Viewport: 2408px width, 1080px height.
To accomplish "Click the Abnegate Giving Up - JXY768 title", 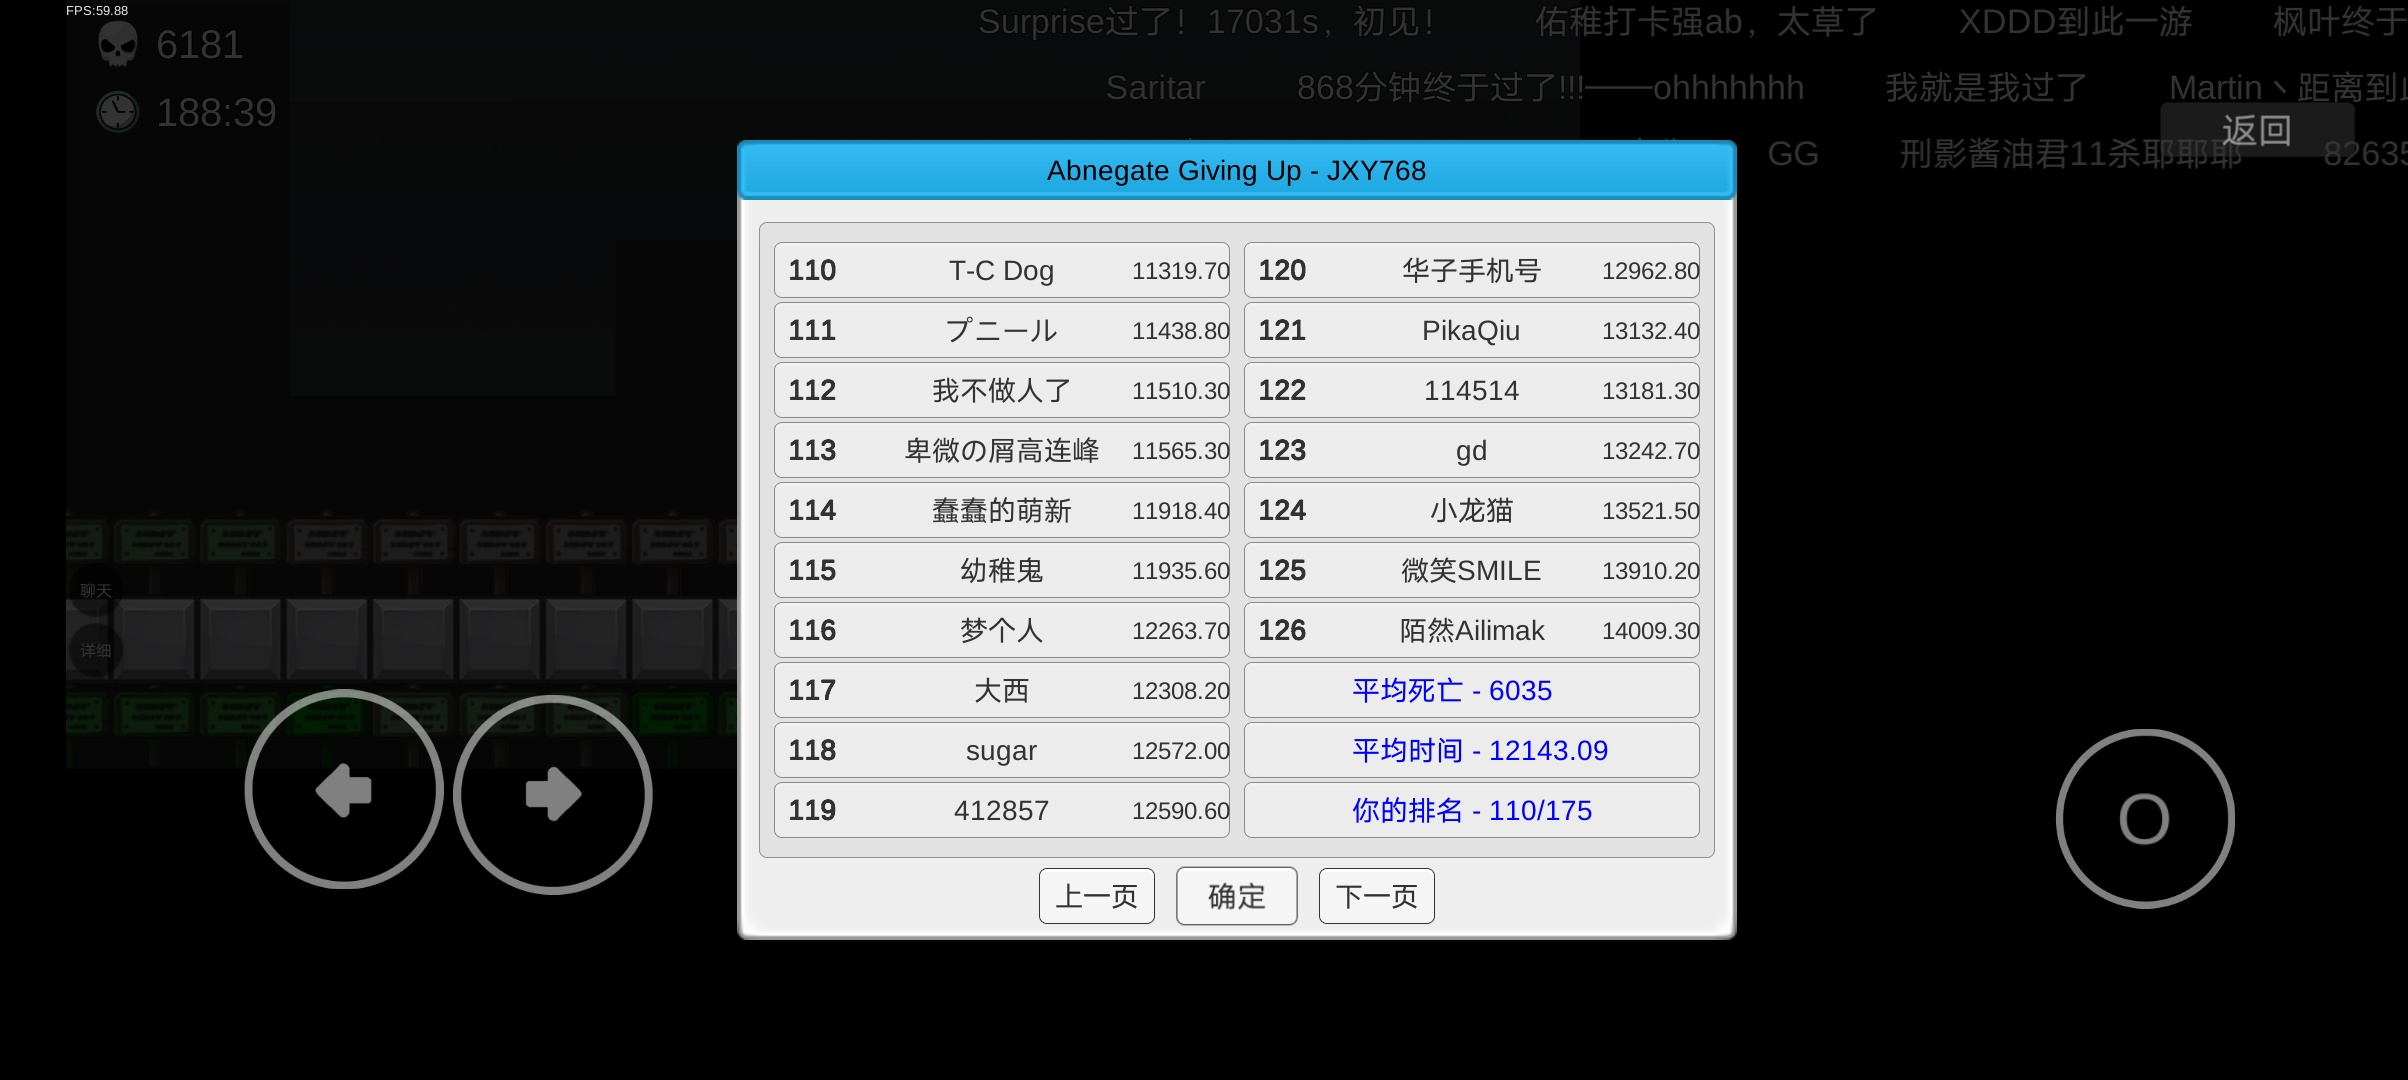I will [1237, 171].
